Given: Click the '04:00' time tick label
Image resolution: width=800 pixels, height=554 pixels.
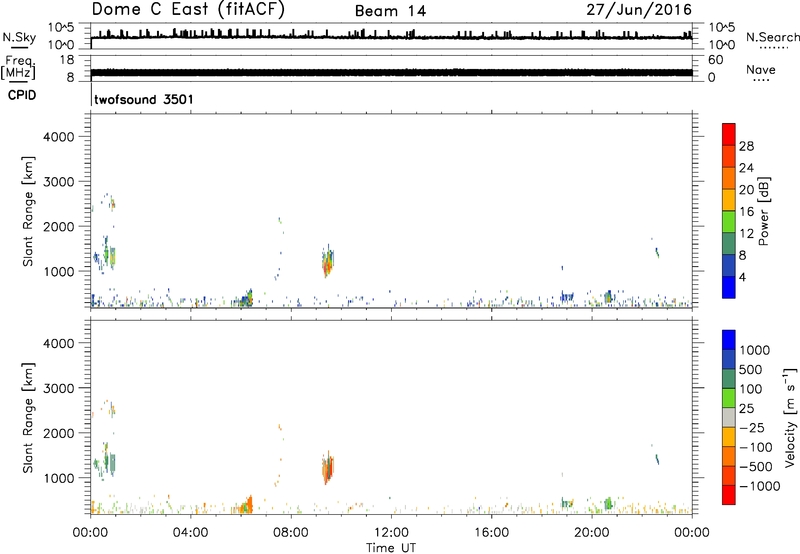Looking at the screenshot, I should [x=190, y=533].
